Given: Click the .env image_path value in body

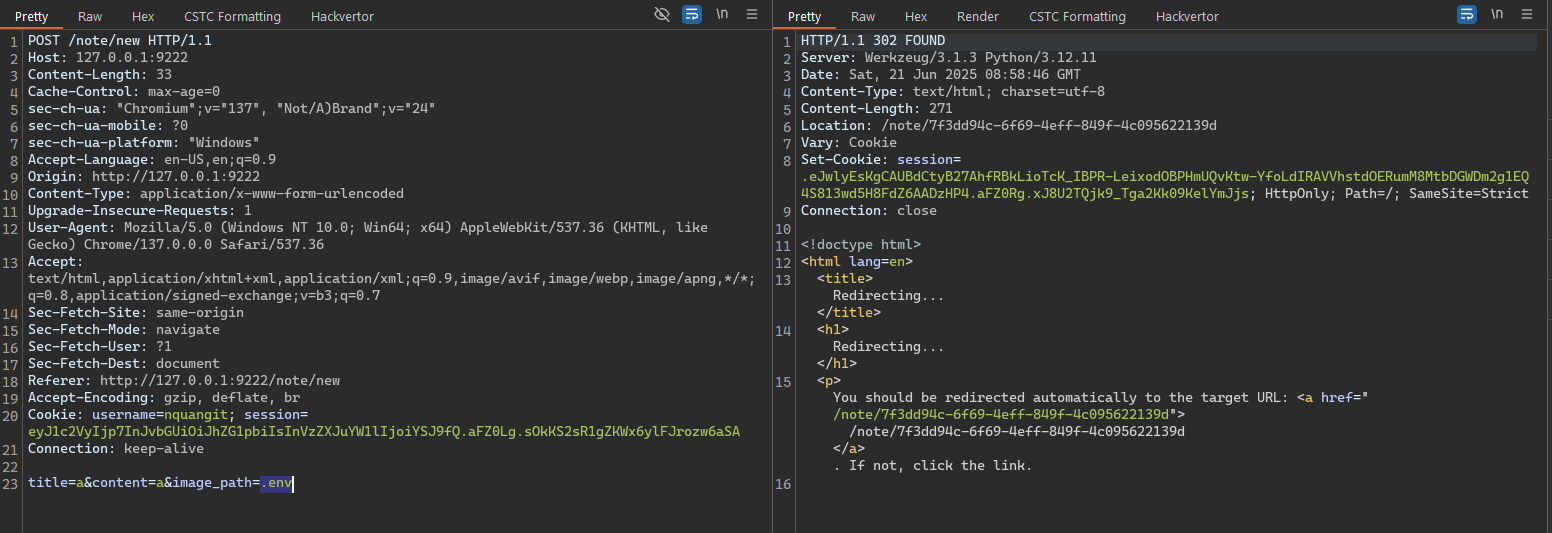Looking at the screenshot, I should tap(276, 484).
